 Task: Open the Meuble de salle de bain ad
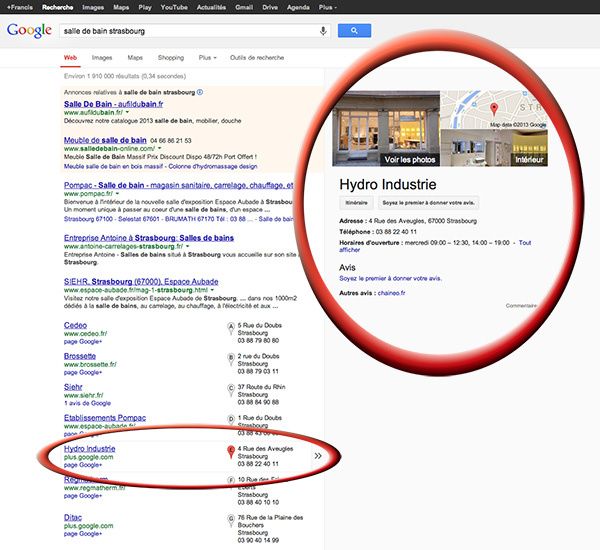point(105,140)
